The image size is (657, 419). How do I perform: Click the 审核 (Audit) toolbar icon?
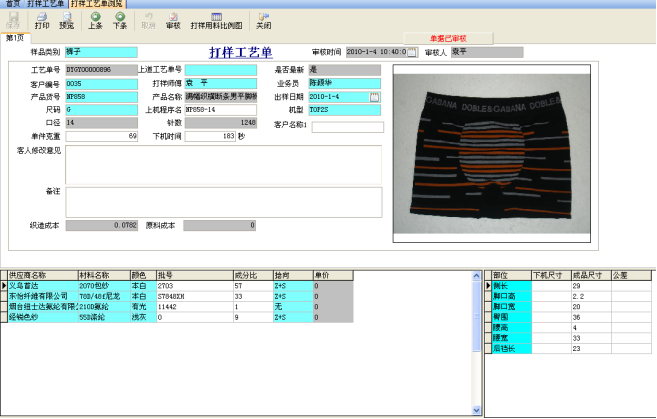point(173,21)
